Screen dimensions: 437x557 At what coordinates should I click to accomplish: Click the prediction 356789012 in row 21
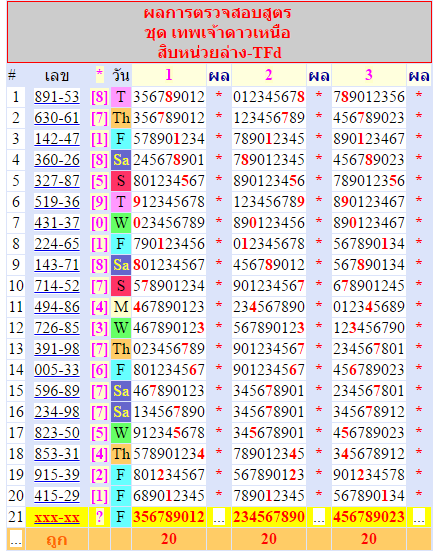click(x=169, y=517)
